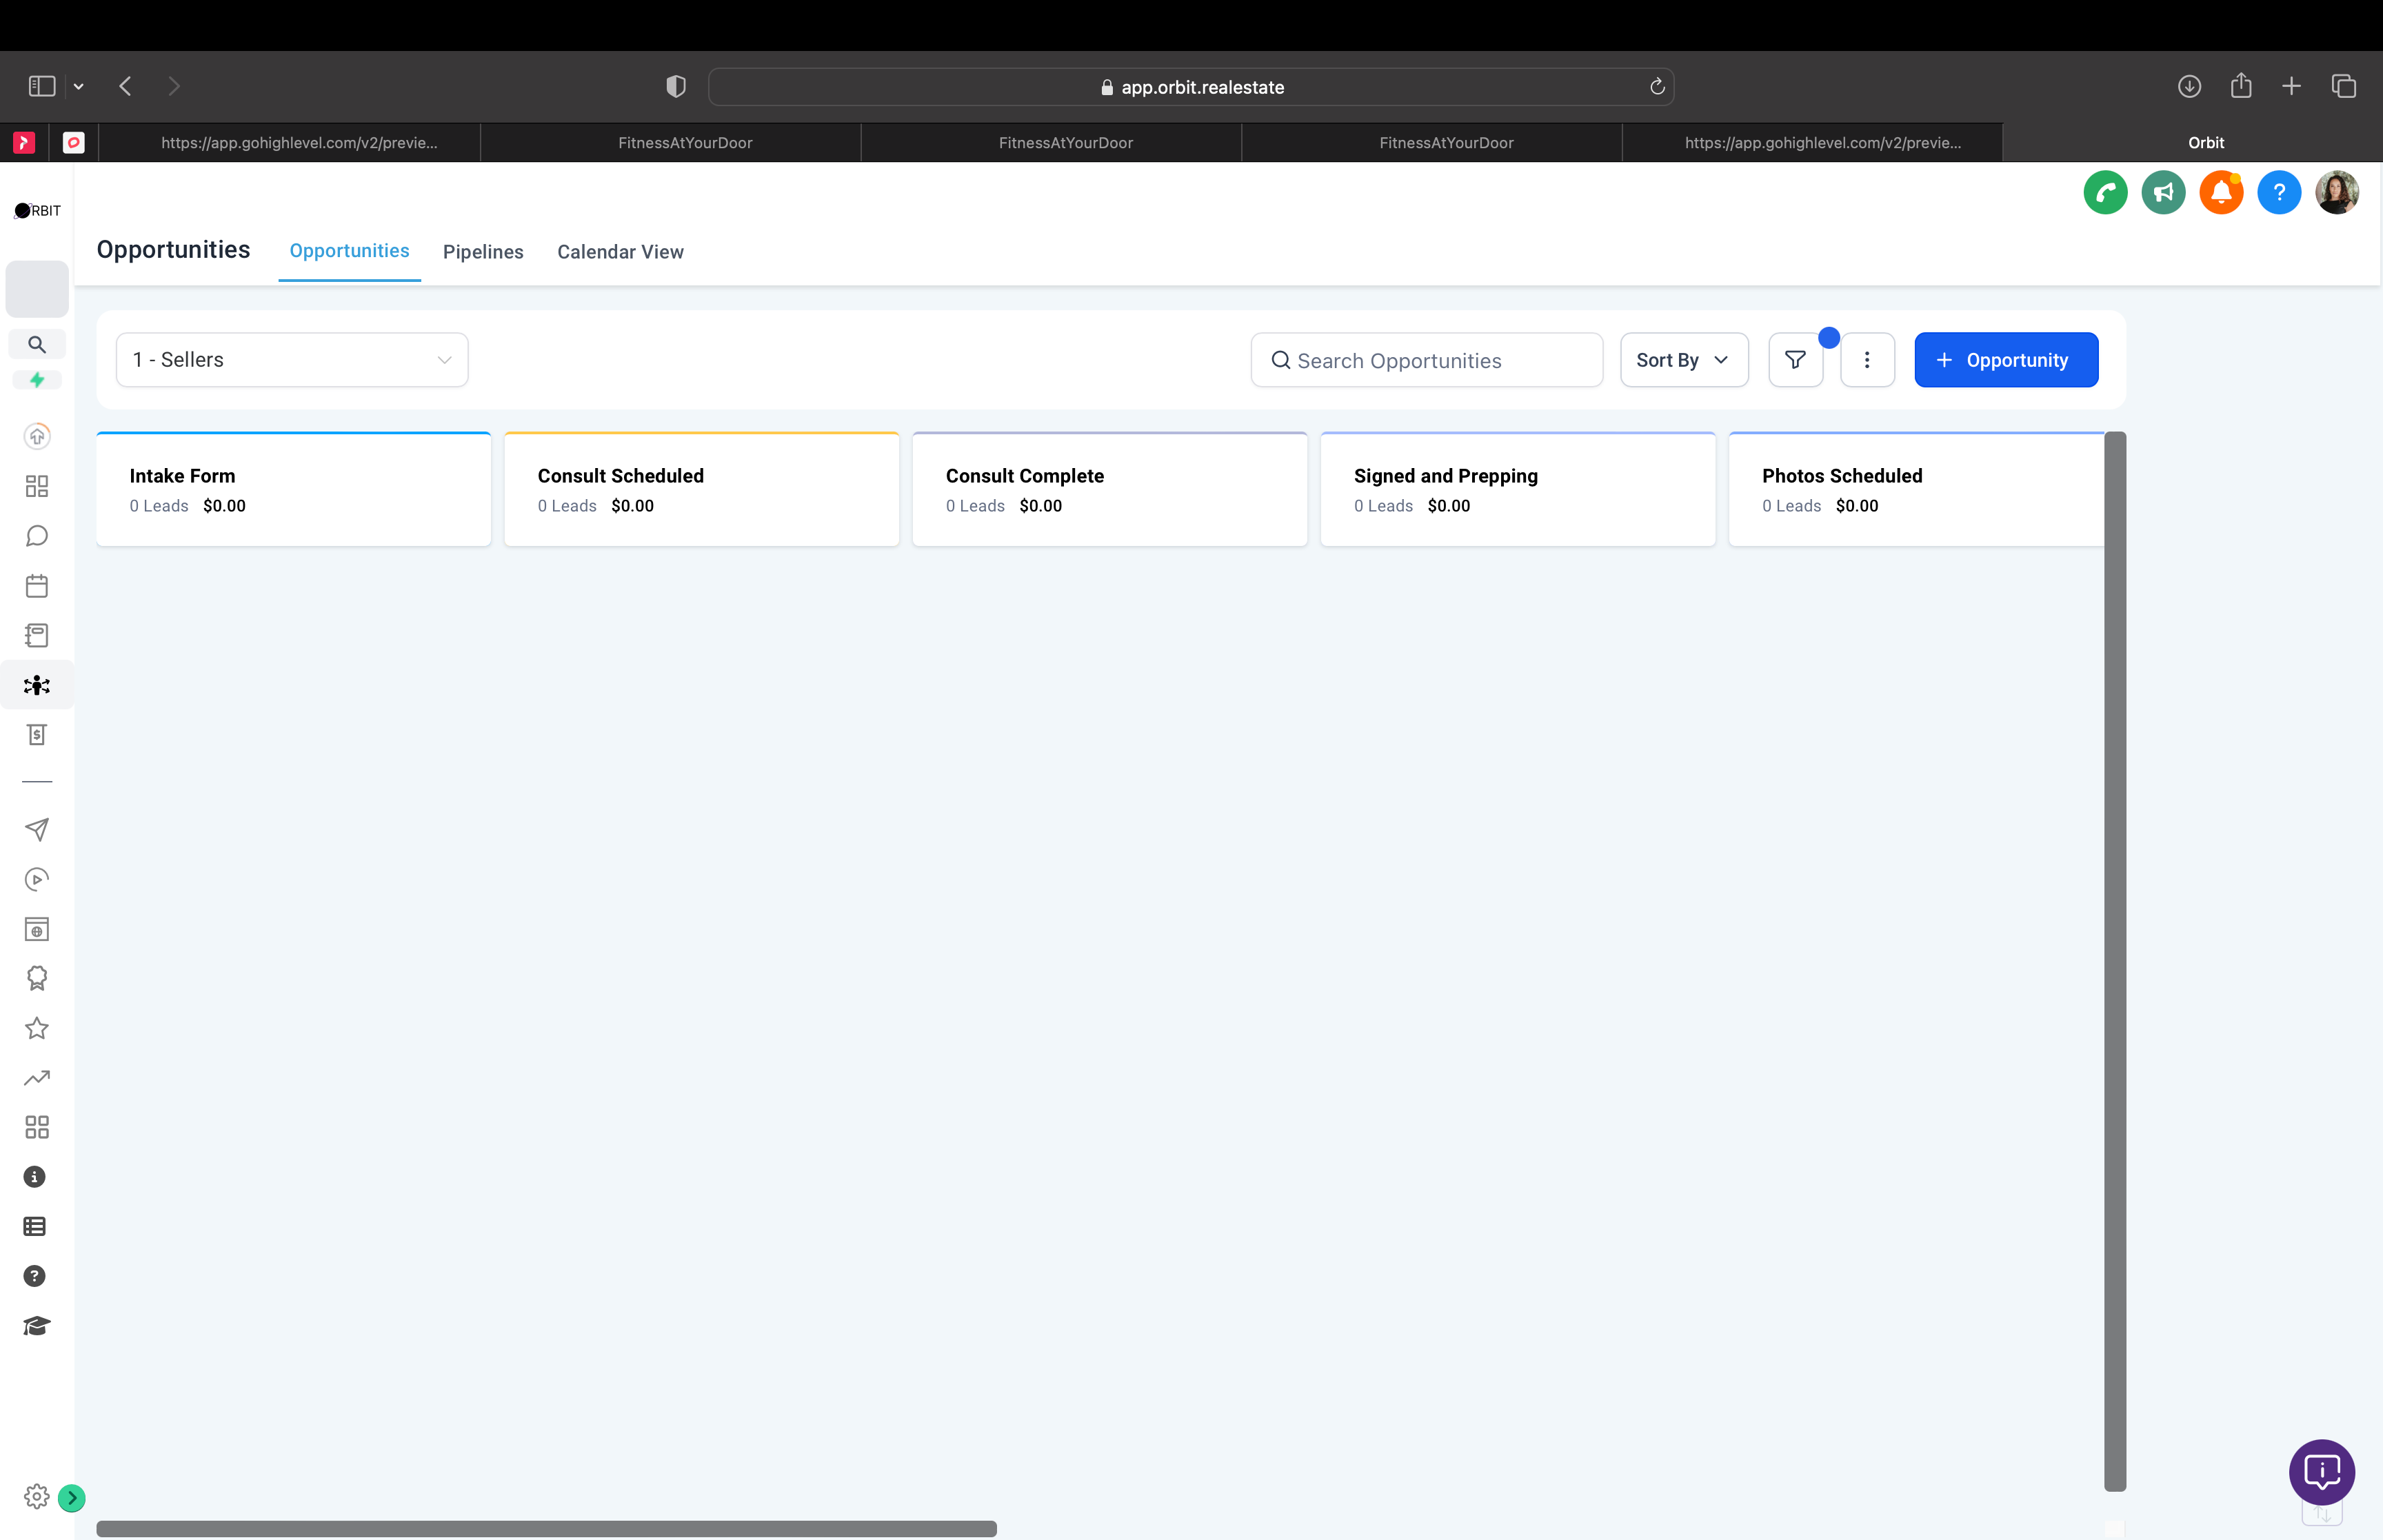
Task: Click the paper plane marketing icon
Action: click(x=37, y=830)
